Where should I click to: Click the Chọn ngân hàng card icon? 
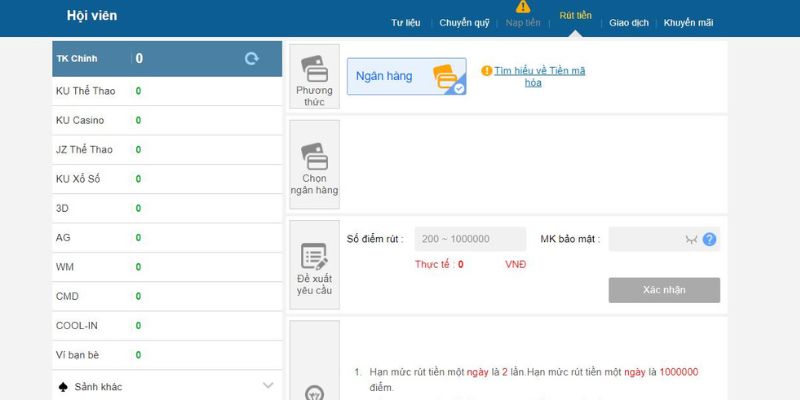[314, 156]
